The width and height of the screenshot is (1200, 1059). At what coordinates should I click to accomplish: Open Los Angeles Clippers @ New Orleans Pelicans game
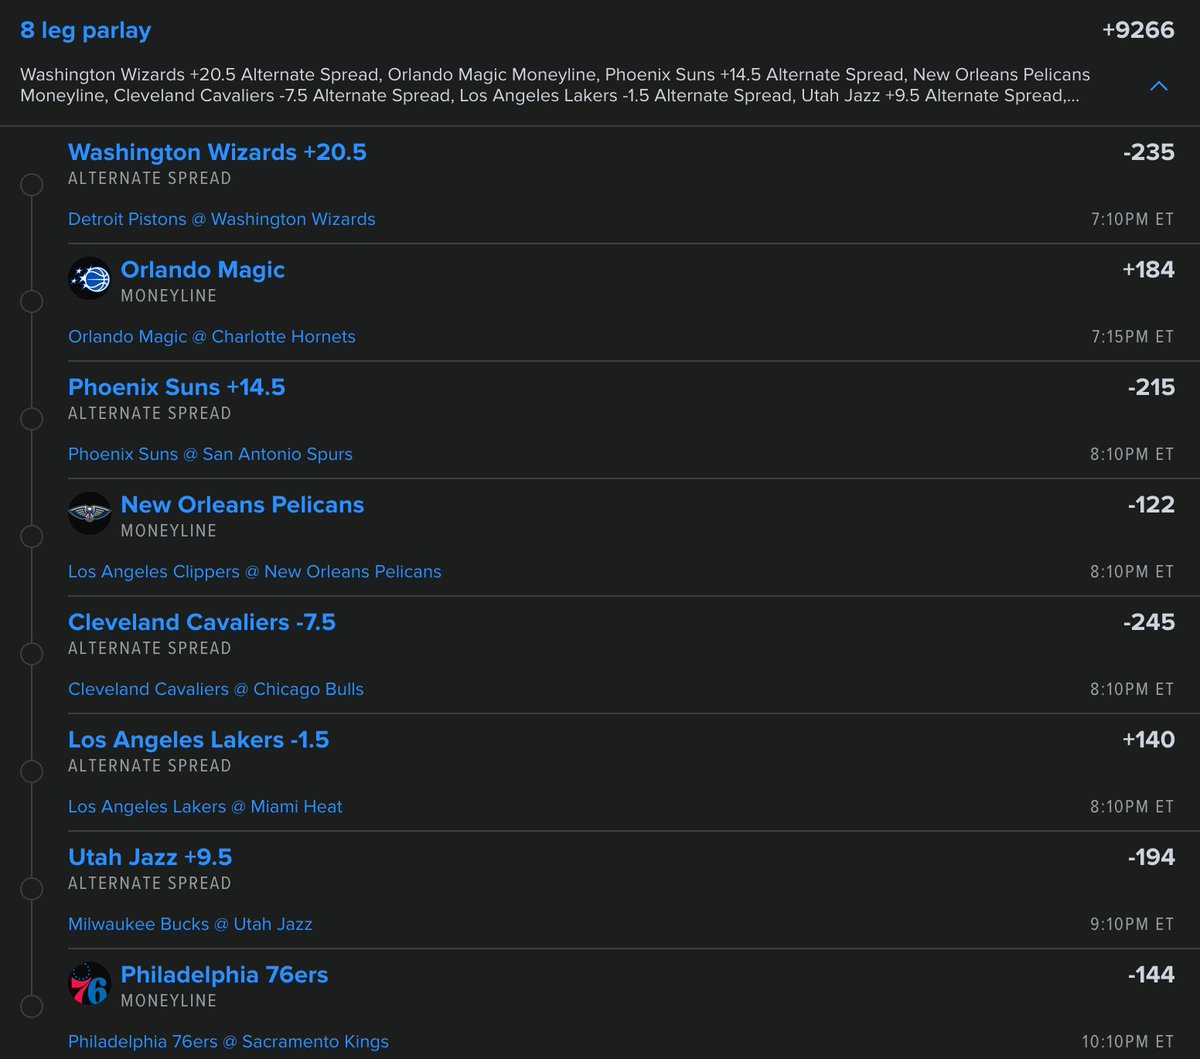[x=255, y=572]
